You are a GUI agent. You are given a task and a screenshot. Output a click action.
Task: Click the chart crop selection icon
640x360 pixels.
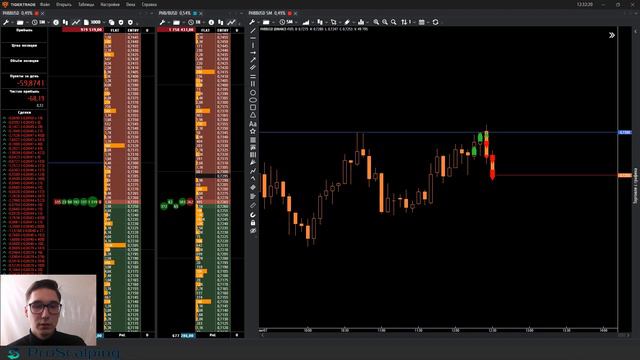coord(333,22)
